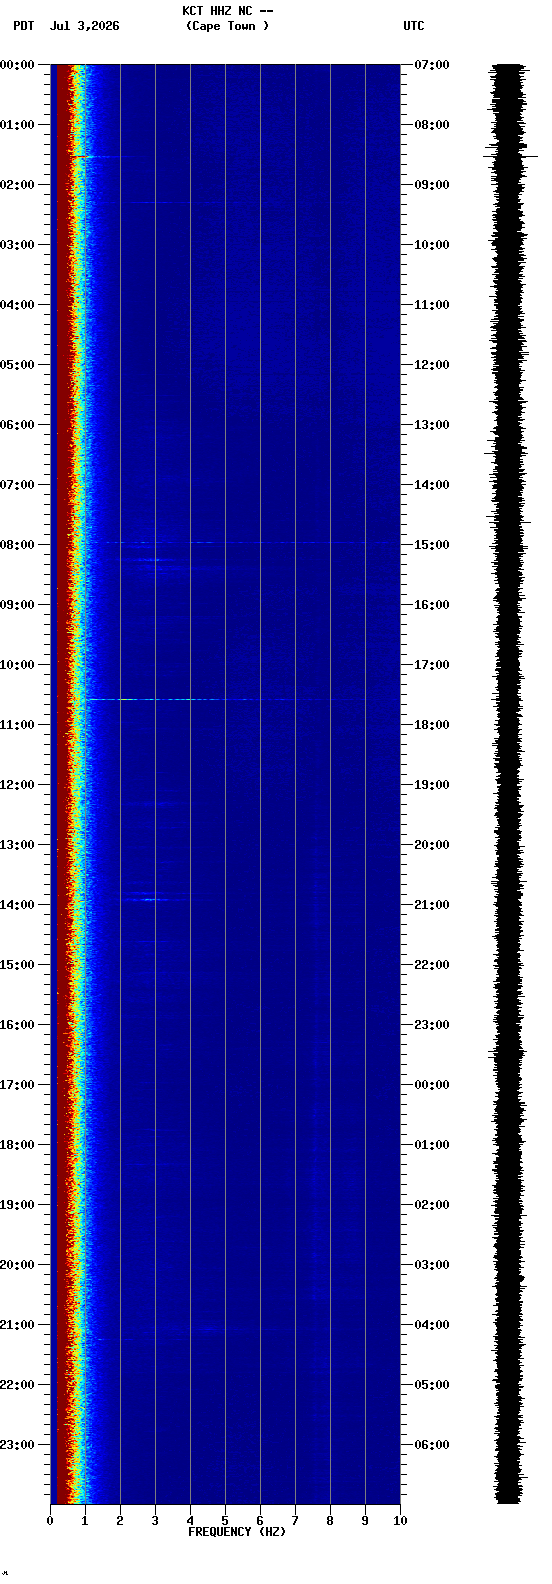Image resolution: width=552 pixels, height=1584 pixels.
Task: Click the PDT time label '00:00'
Action: 17,65
